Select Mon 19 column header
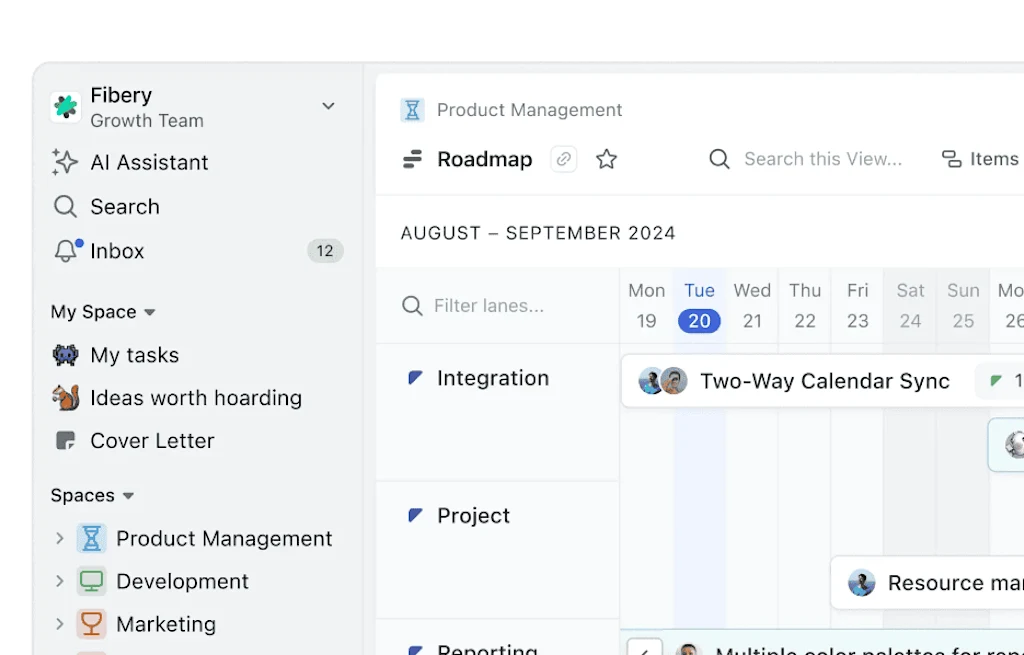This screenshot has height=655, width=1024. pos(647,306)
